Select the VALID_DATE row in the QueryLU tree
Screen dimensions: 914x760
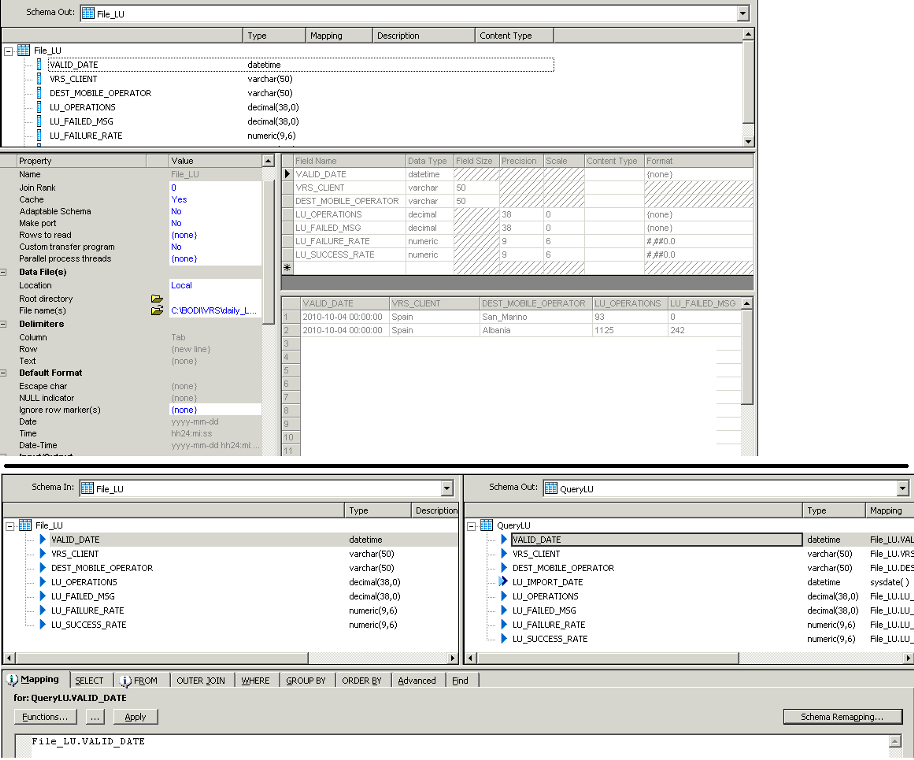coord(656,540)
